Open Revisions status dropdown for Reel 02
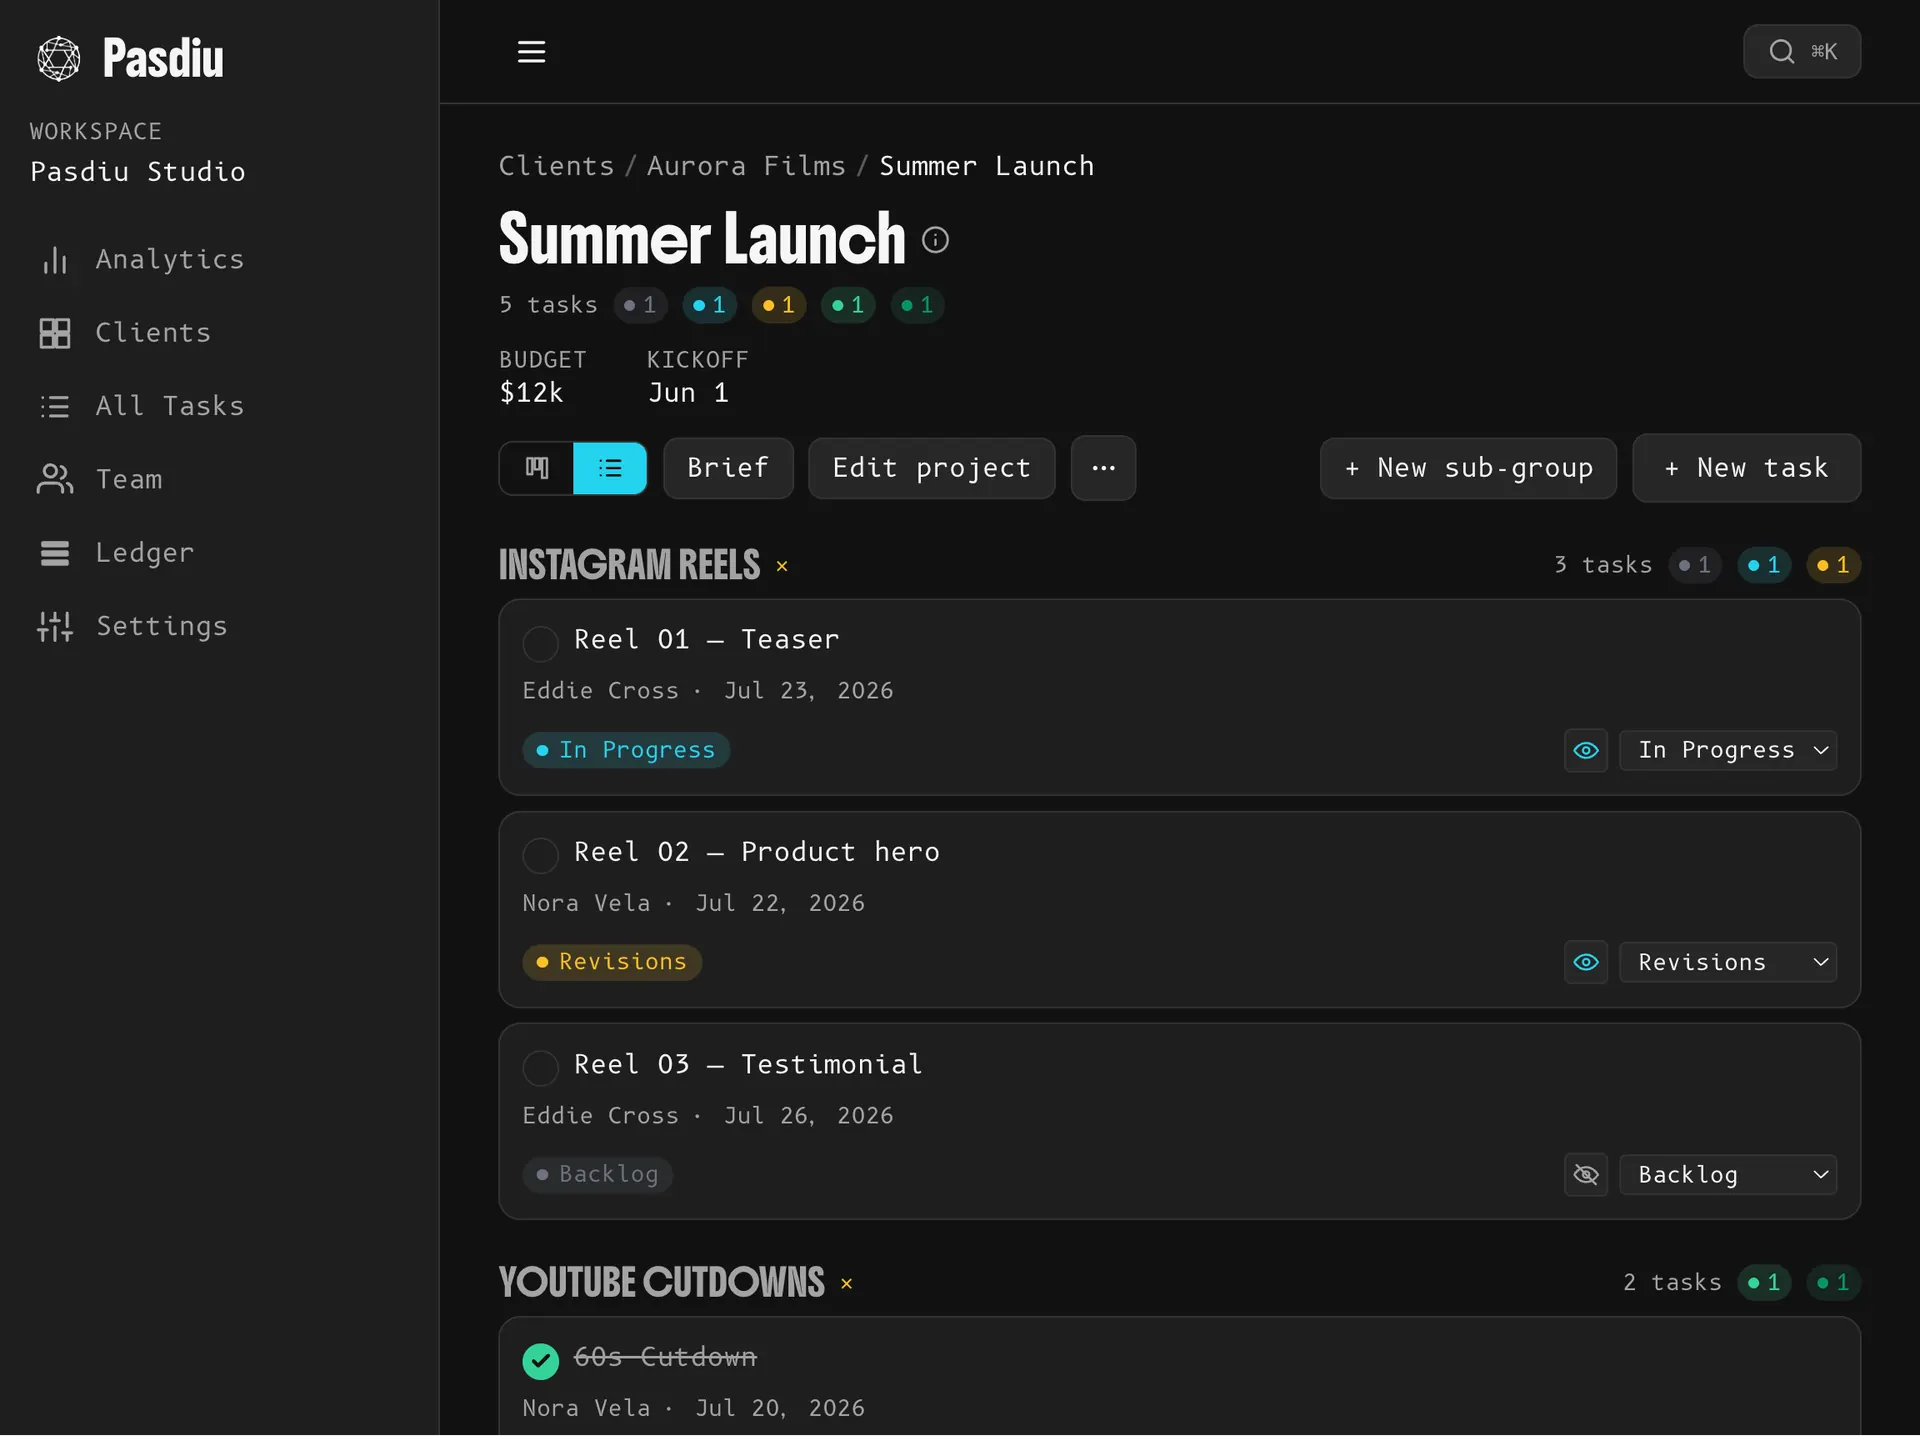1920x1436 pixels. 1728,962
